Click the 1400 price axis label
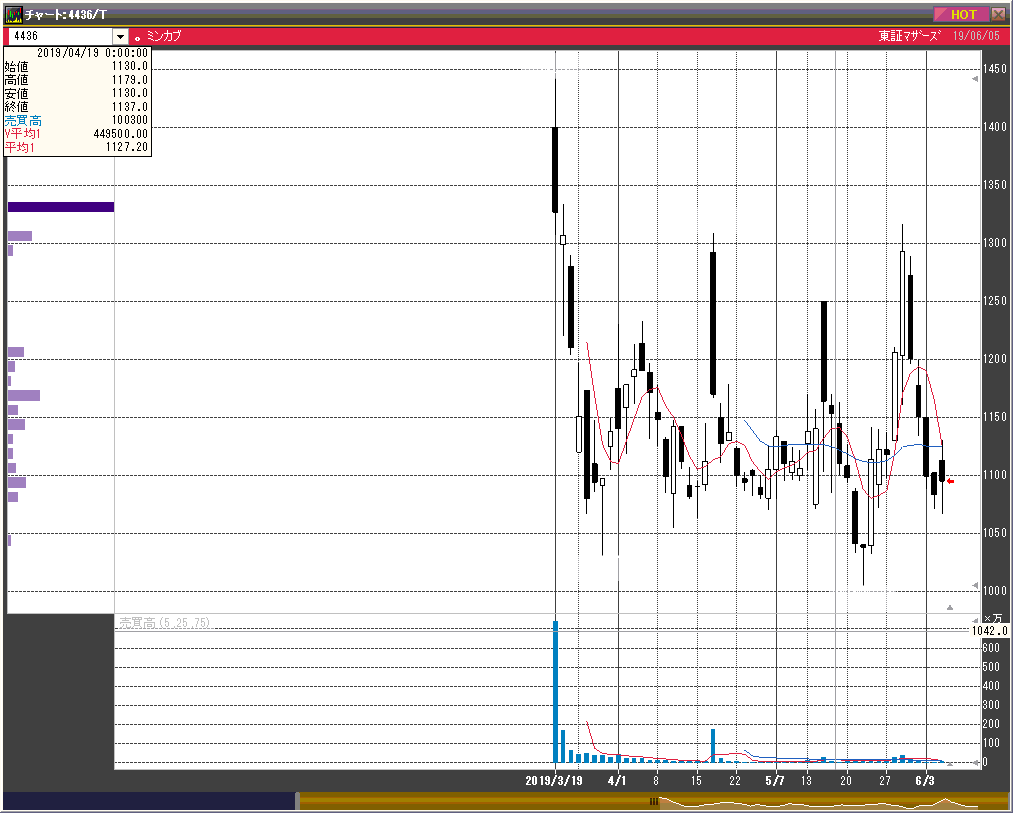Image resolution: width=1013 pixels, height=813 pixels. [x=994, y=127]
